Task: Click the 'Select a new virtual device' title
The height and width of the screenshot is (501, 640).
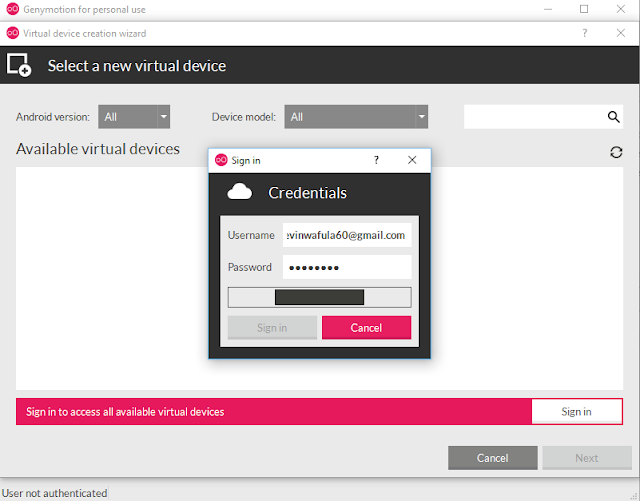Action: 137,66
